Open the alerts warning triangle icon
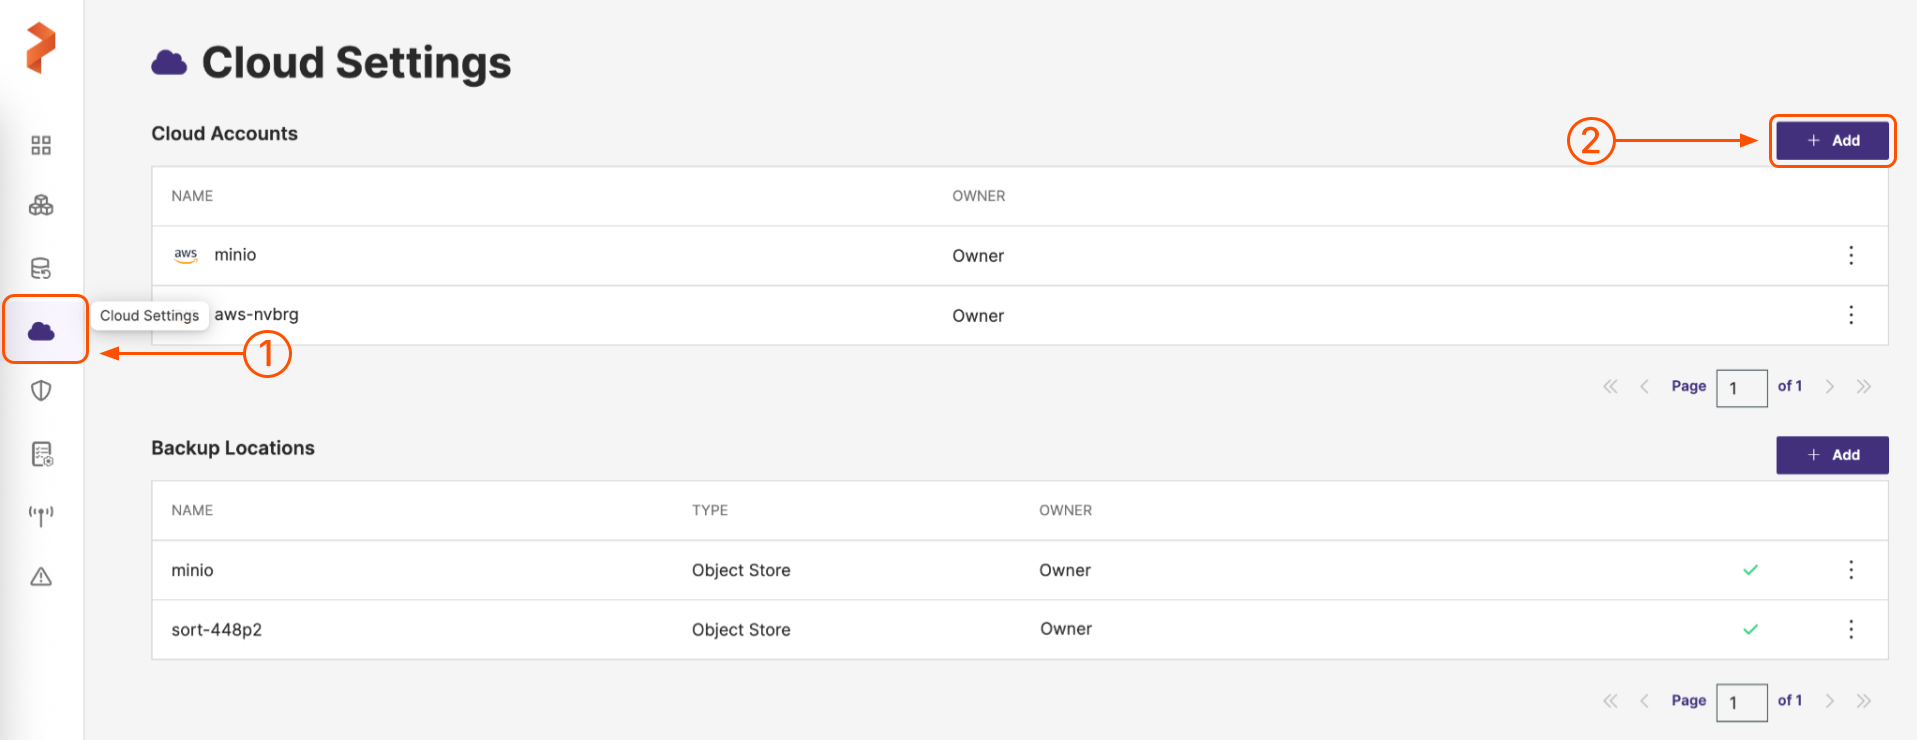The height and width of the screenshot is (740, 1917). pos(41,577)
